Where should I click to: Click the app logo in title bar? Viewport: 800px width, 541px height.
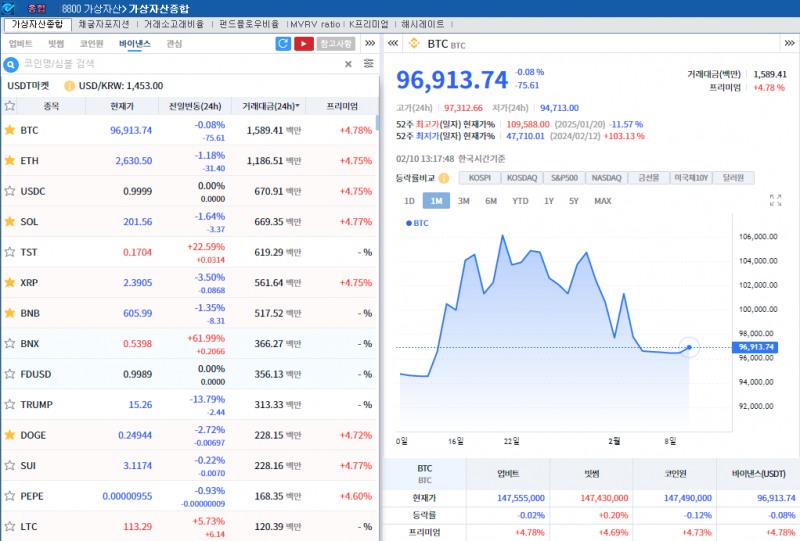tap(8, 8)
